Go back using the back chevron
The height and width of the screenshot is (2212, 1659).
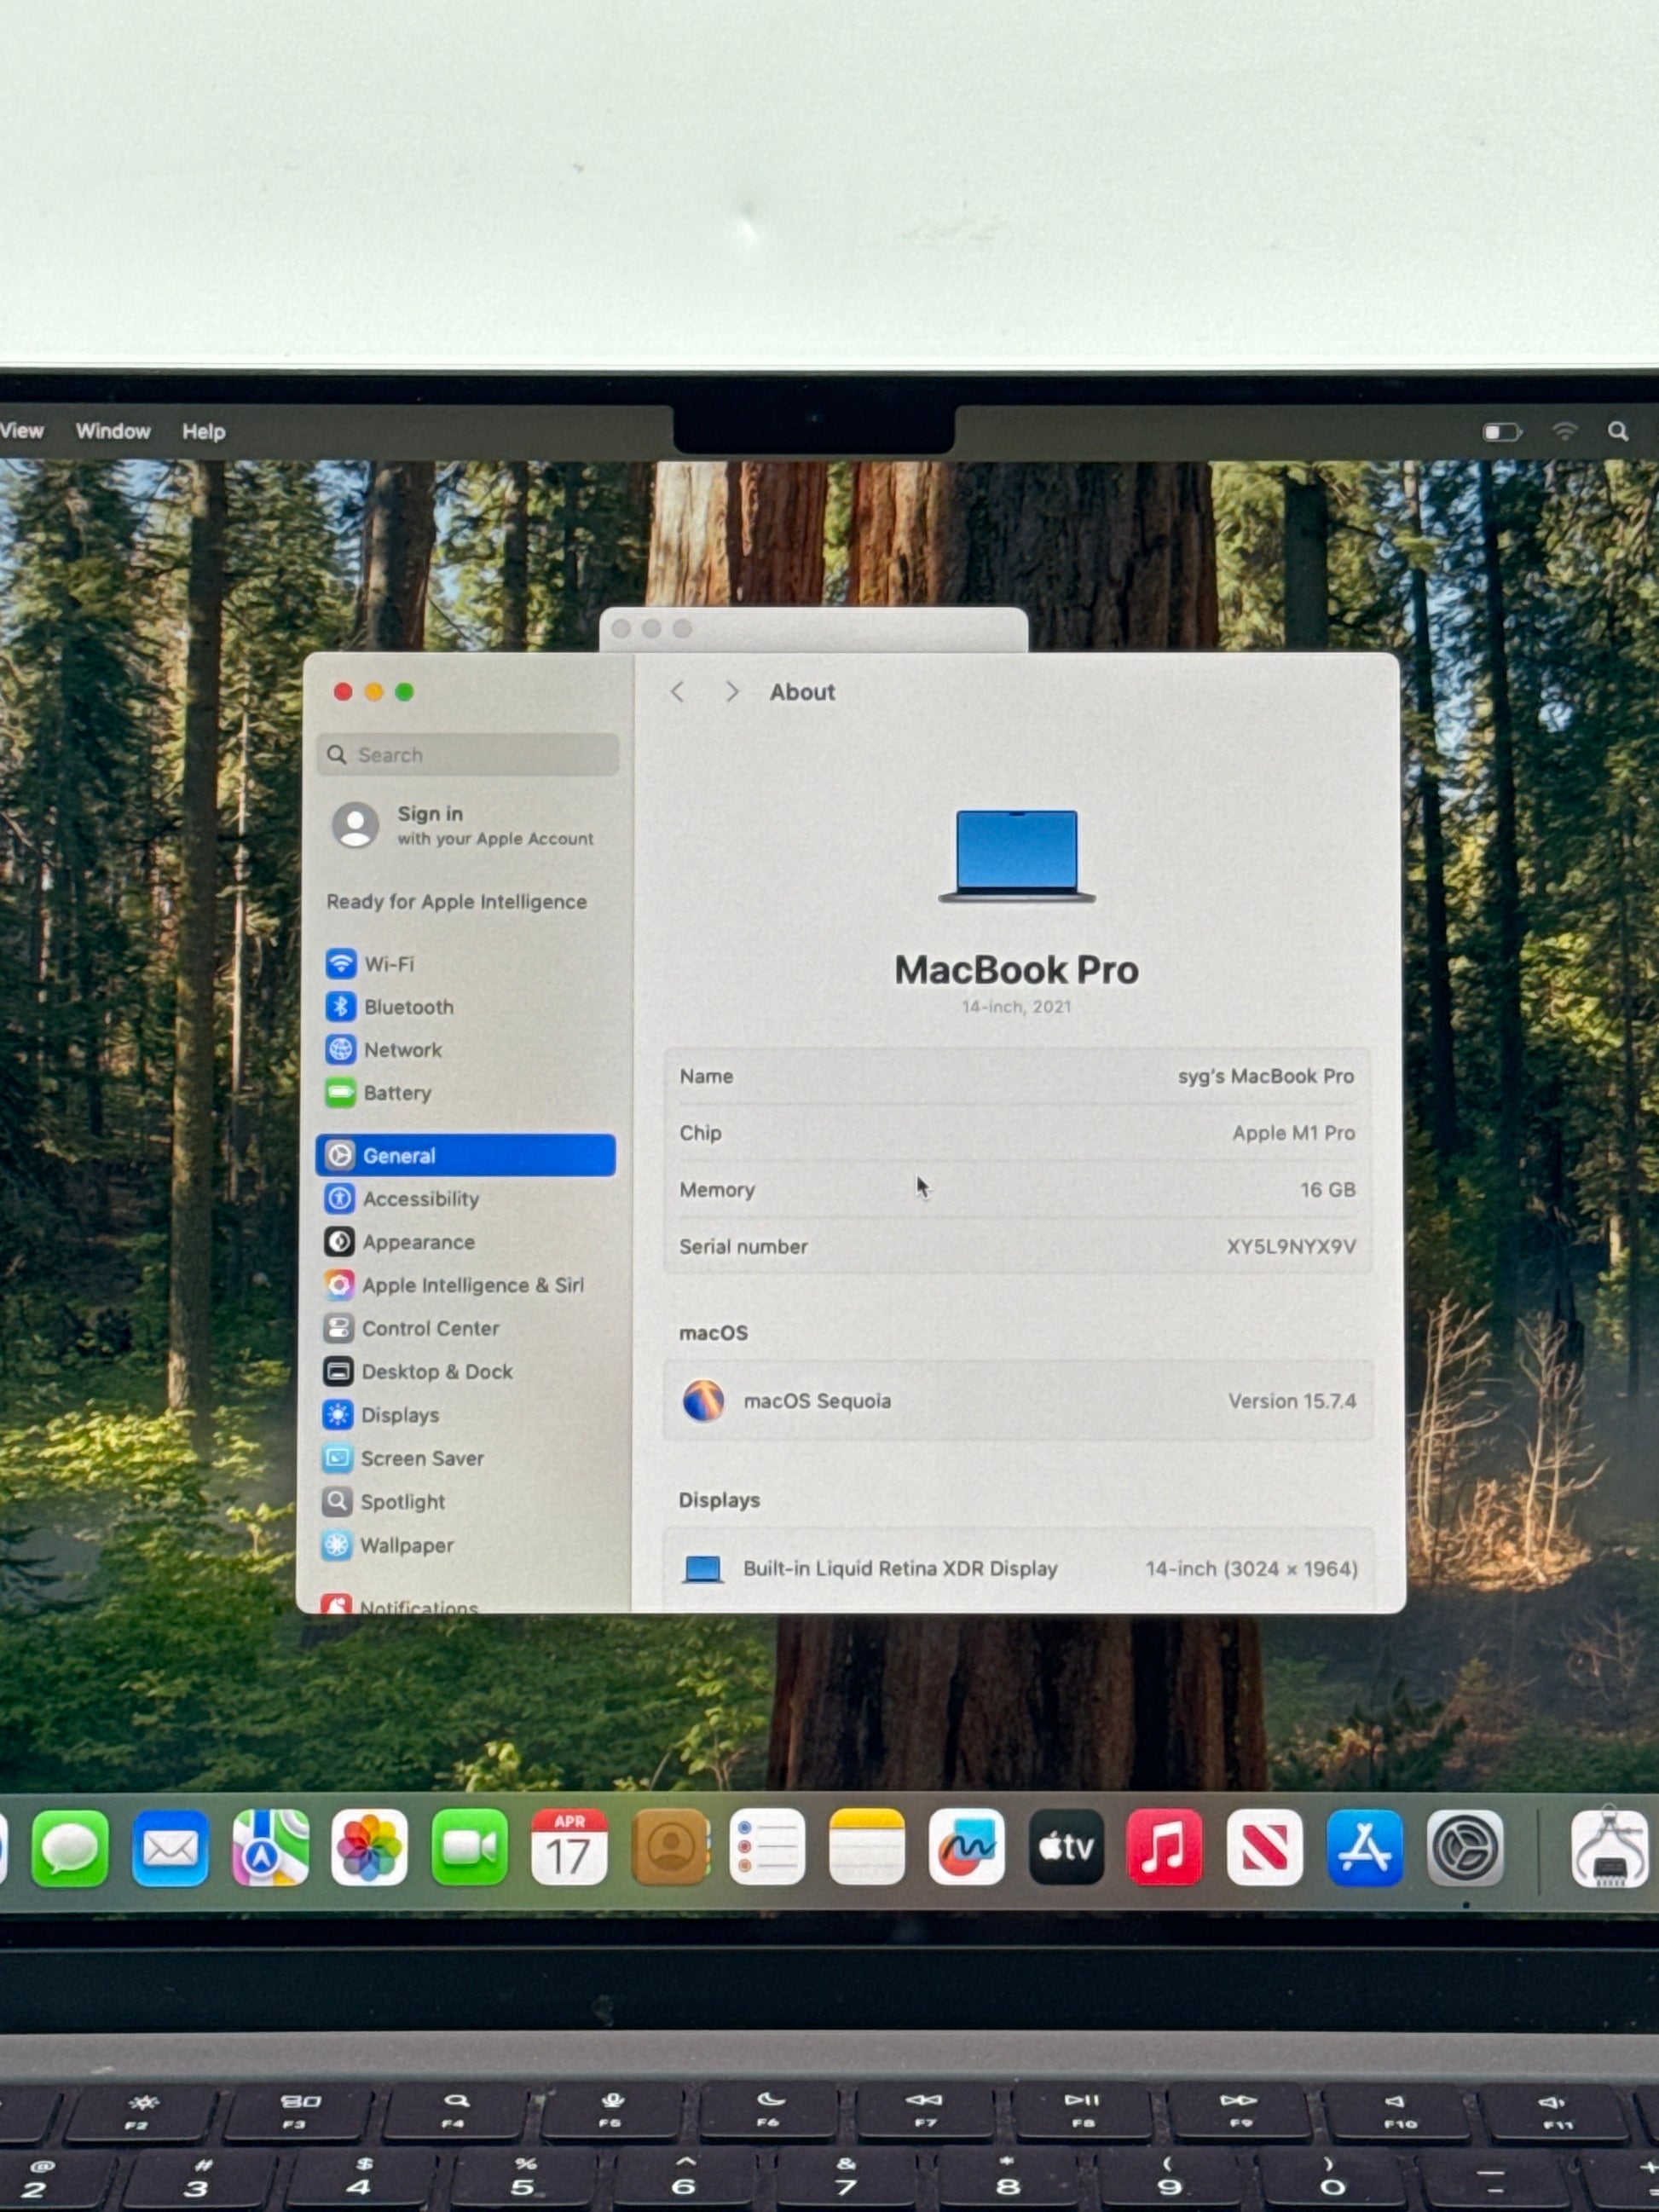pos(678,692)
